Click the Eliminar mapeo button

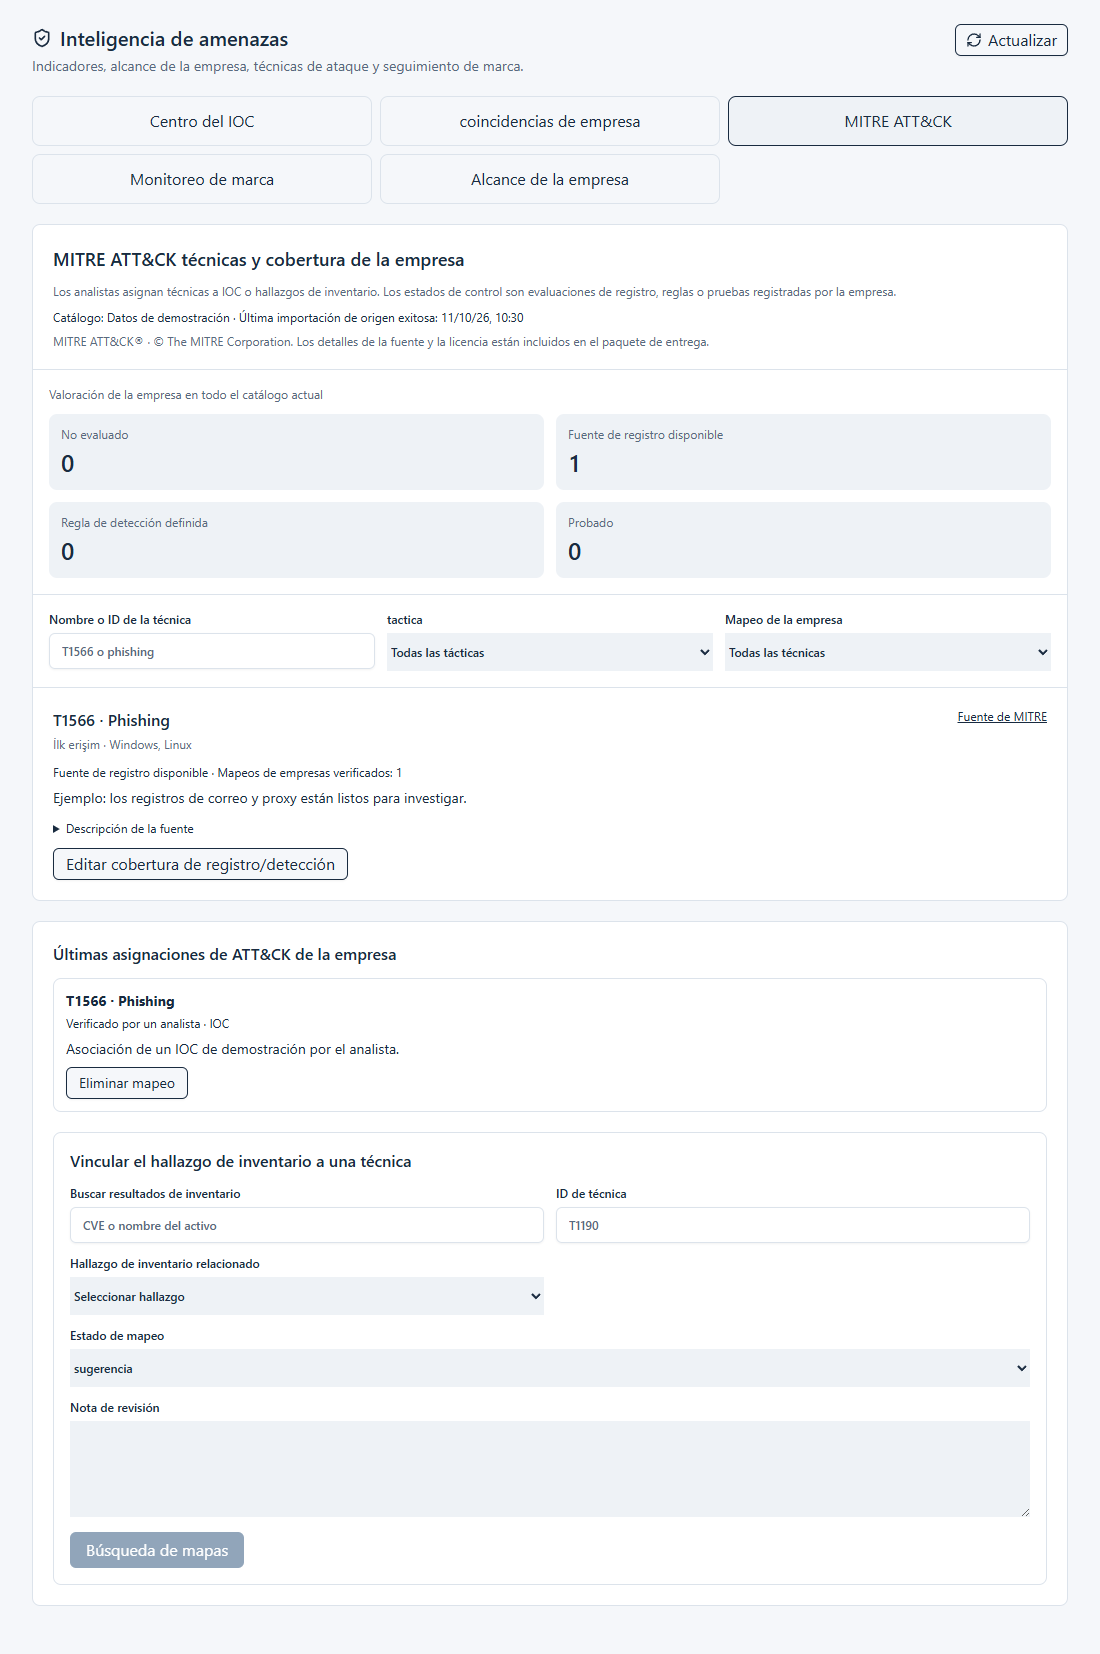point(127,1083)
